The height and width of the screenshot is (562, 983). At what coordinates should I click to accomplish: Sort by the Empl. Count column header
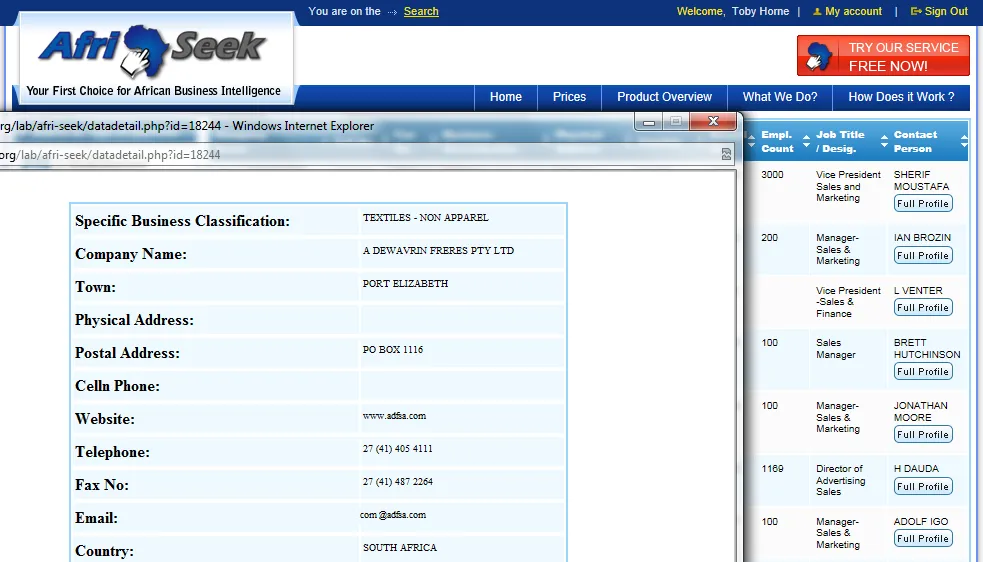[777, 142]
